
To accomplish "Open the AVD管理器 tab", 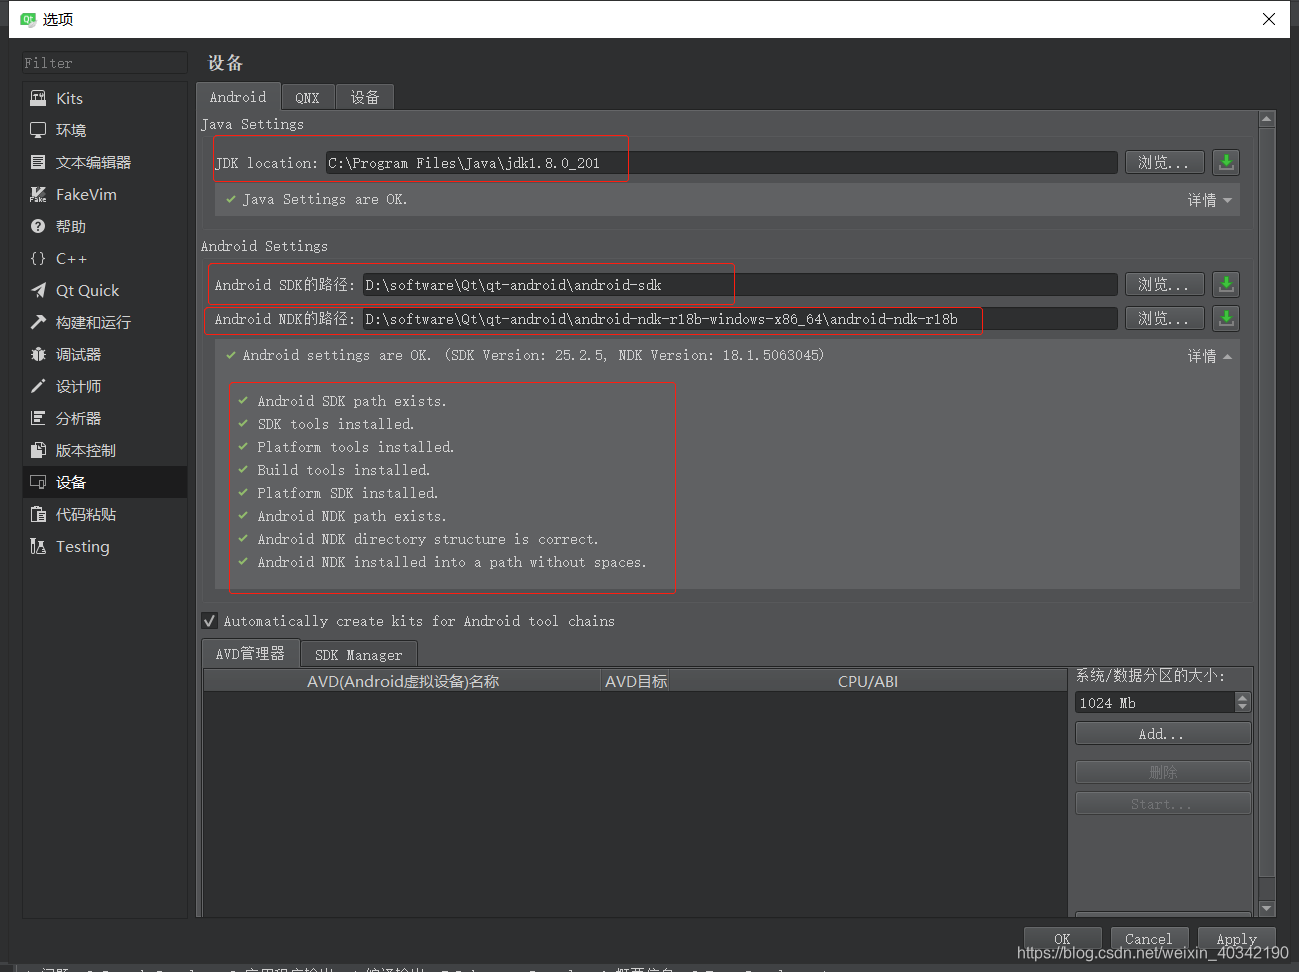I will [250, 653].
